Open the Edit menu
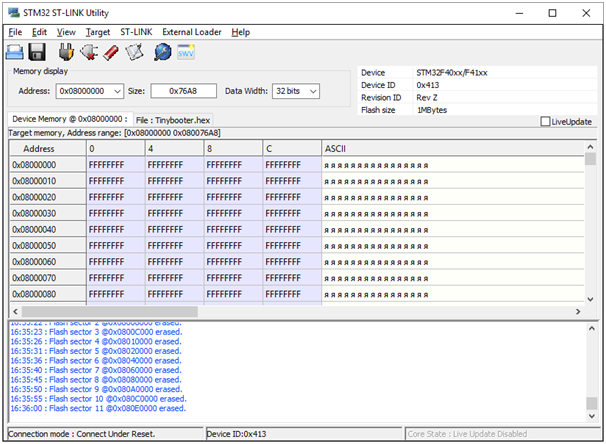 [x=39, y=32]
